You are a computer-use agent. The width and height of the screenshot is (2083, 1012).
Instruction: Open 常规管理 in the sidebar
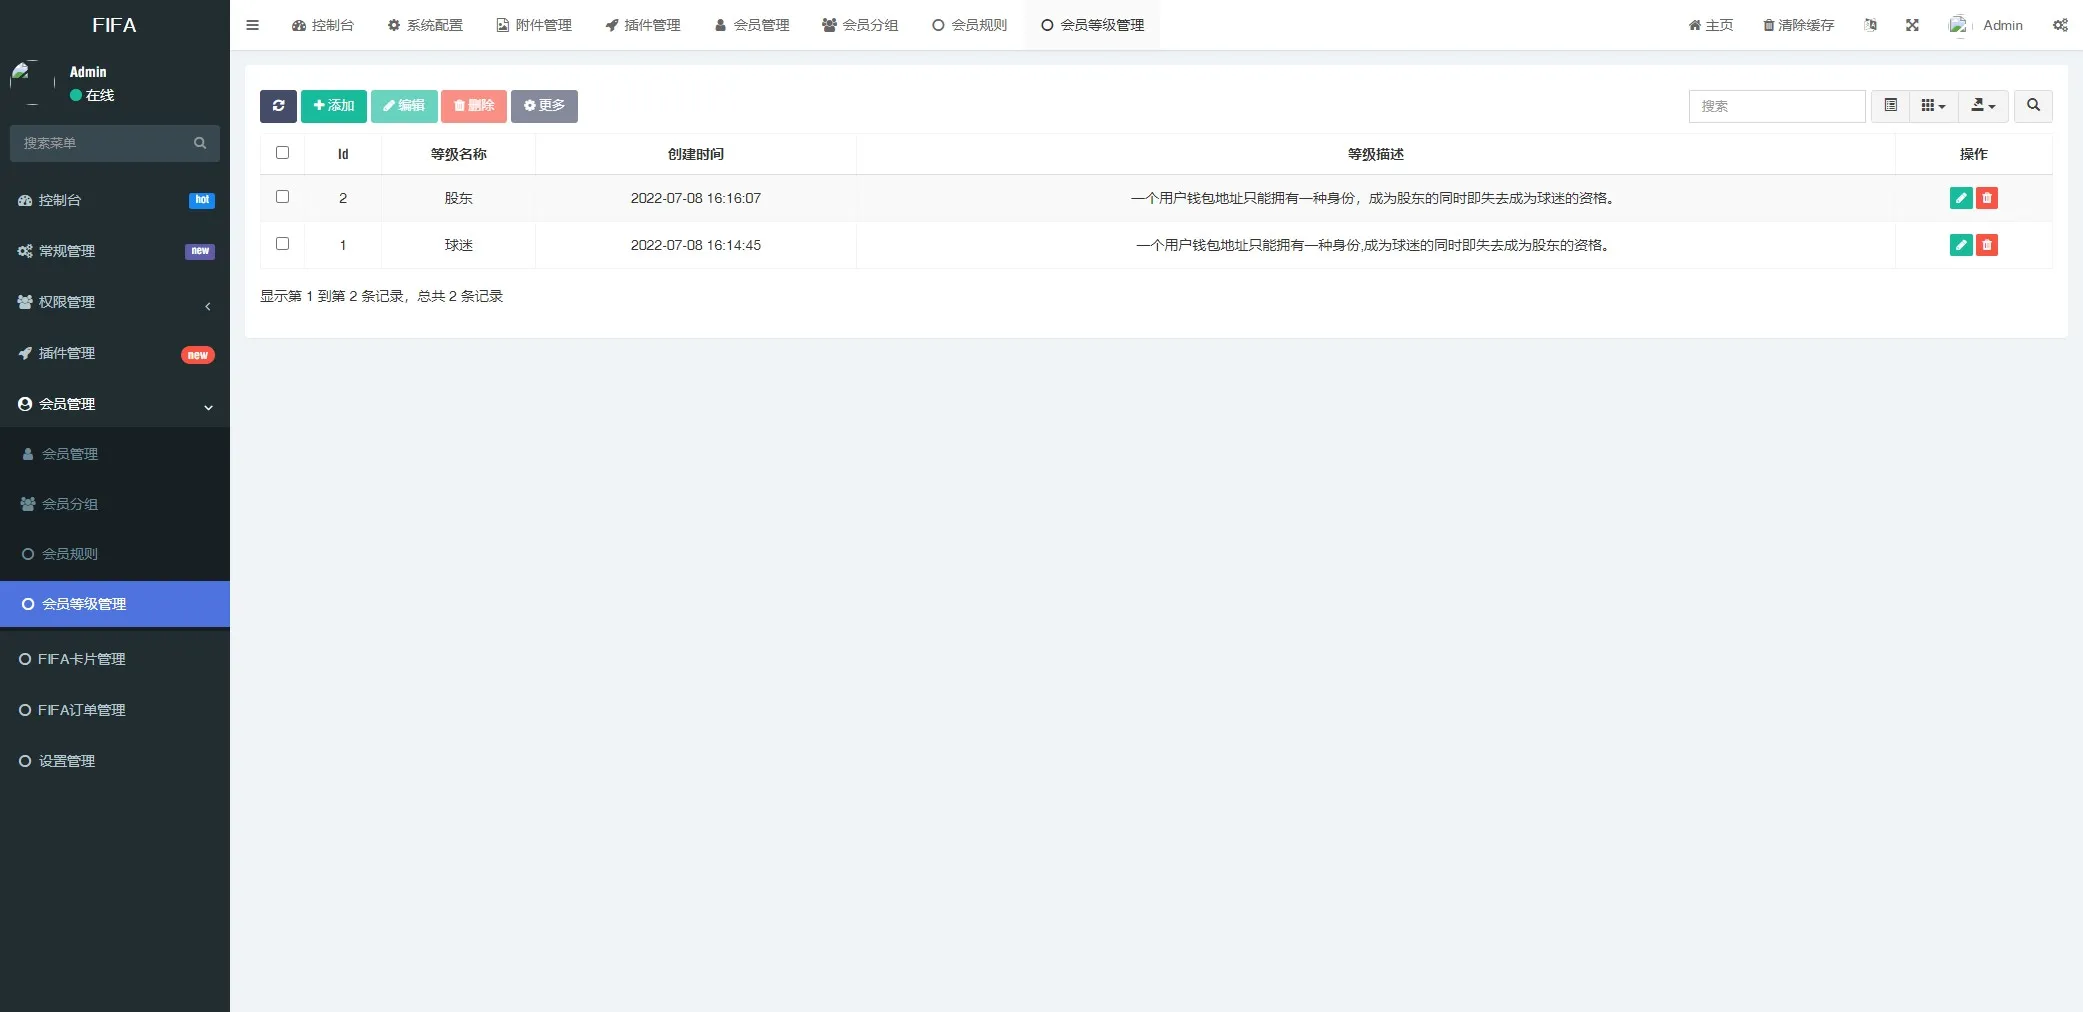point(115,251)
